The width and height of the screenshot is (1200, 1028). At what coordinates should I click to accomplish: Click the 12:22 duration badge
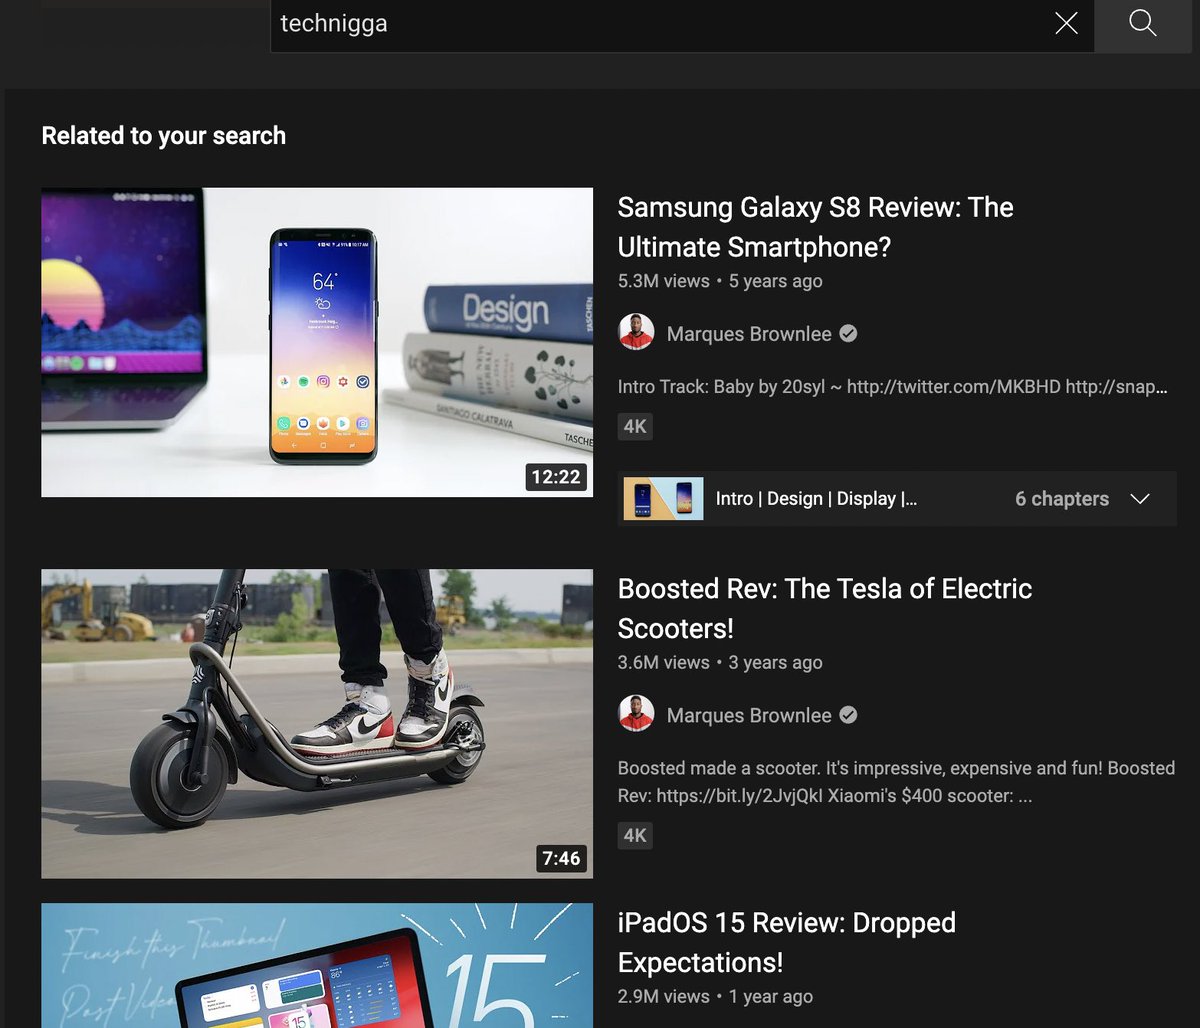pos(556,477)
